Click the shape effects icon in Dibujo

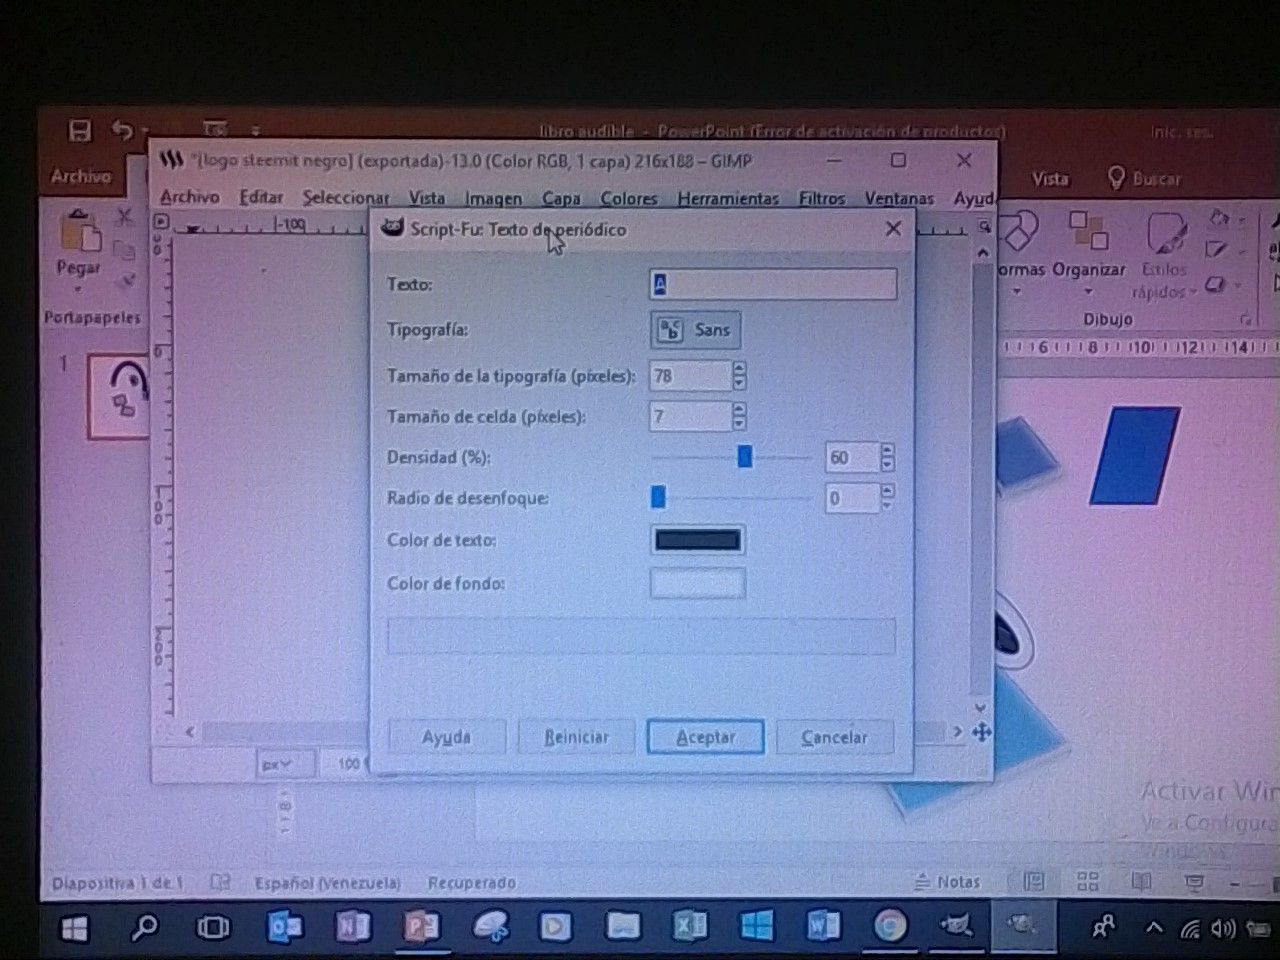pyautogui.click(x=1216, y=285)
